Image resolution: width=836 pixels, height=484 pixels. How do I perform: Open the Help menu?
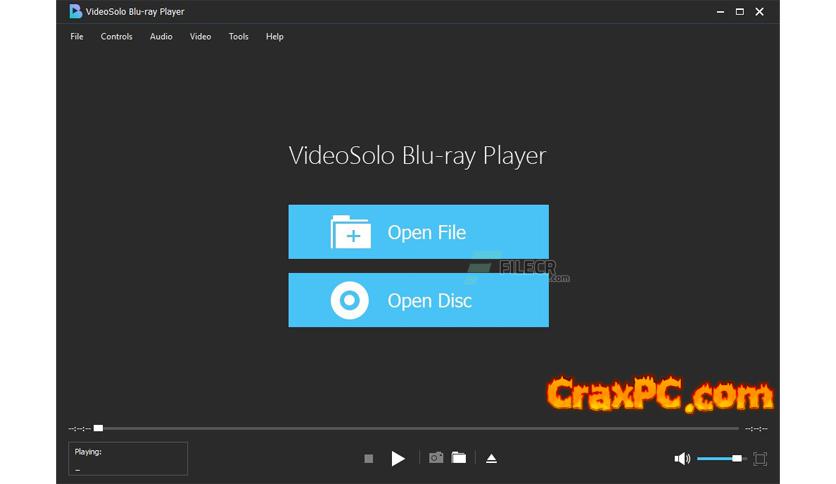click(274, 37)
